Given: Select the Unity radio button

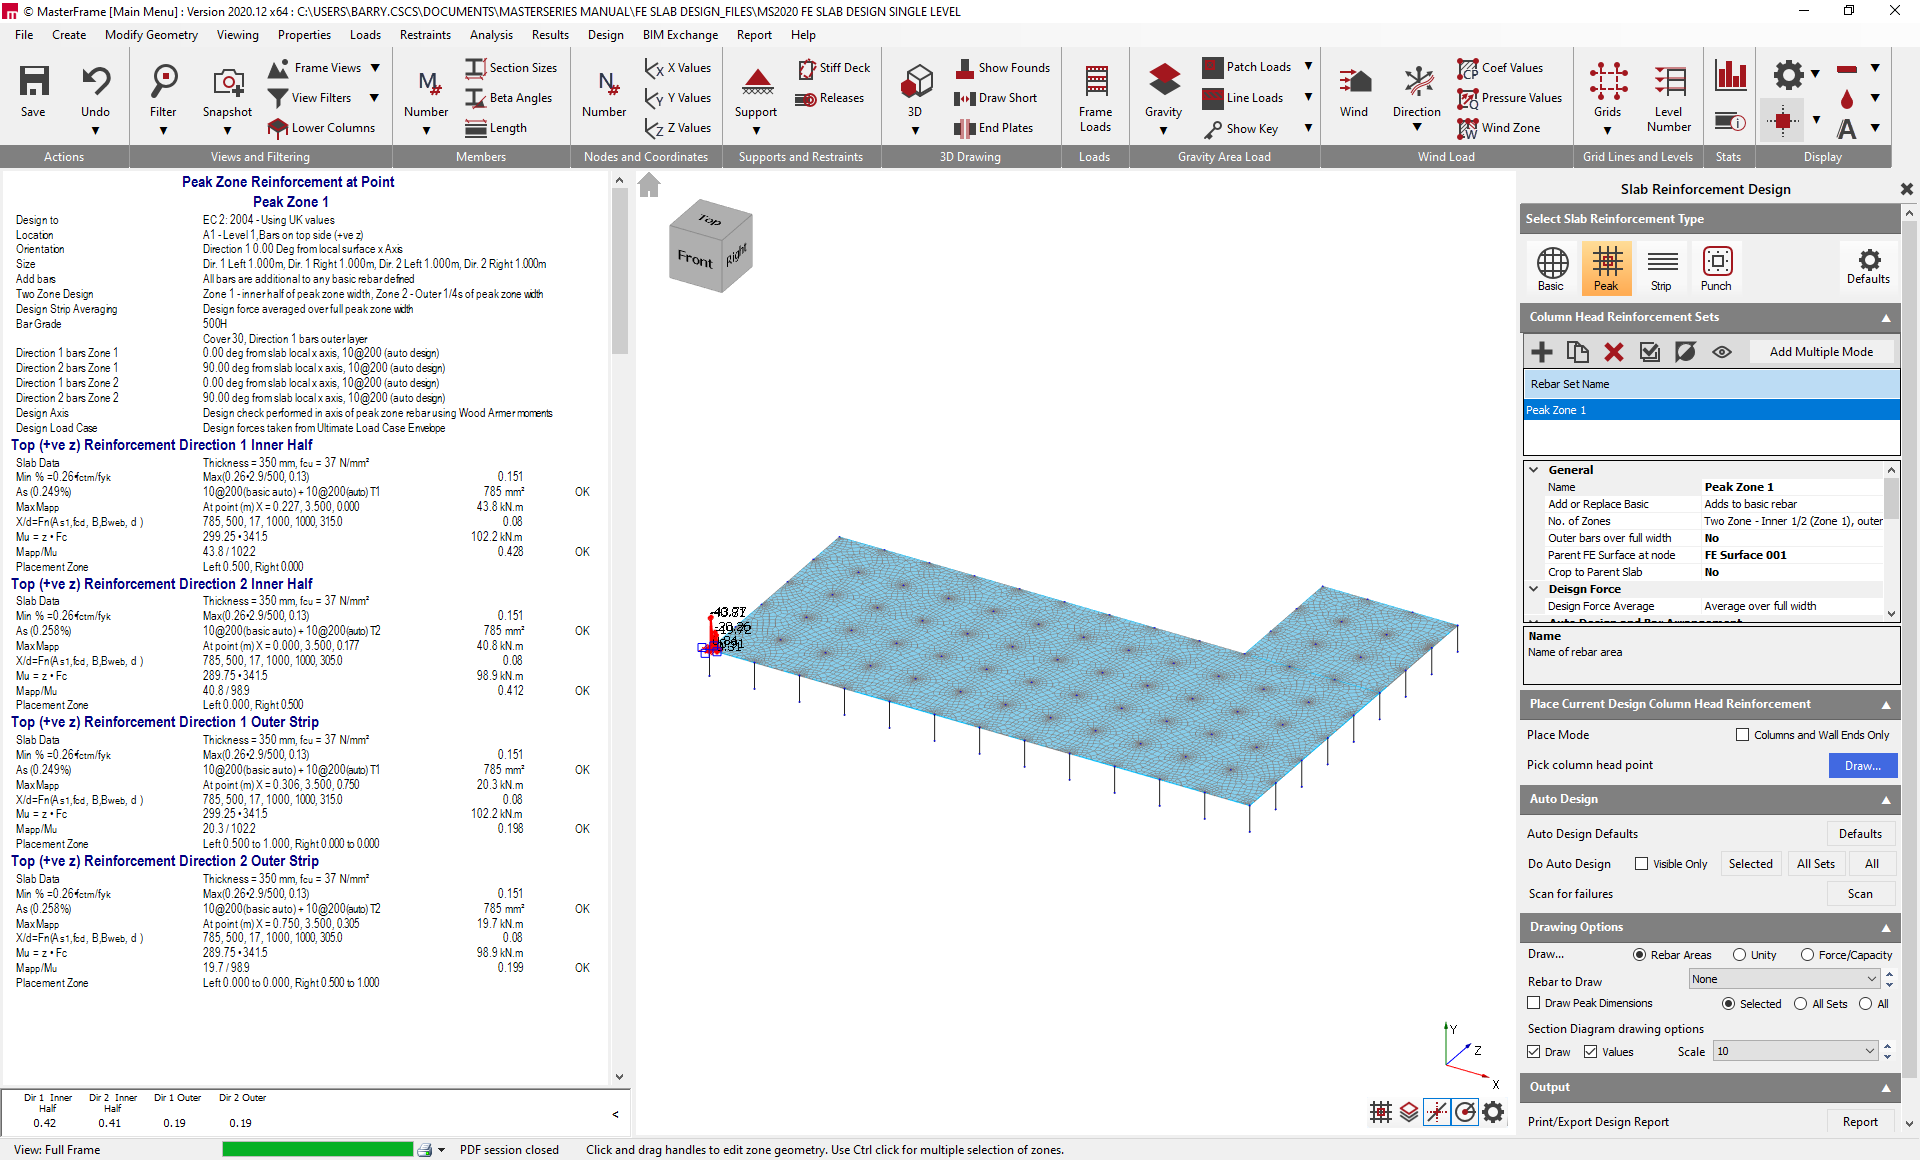Looking at the screenshot, I should (1740, 955).
